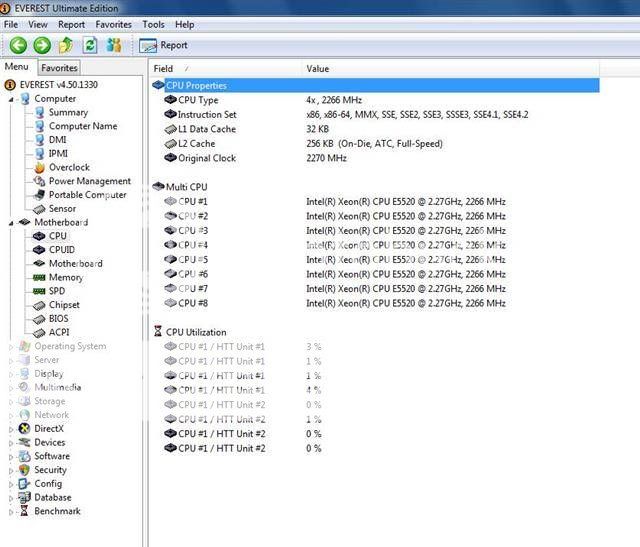This screenshot has height=547, width=640.
Task: Open the Report menu
Action: tap(71, 24)
